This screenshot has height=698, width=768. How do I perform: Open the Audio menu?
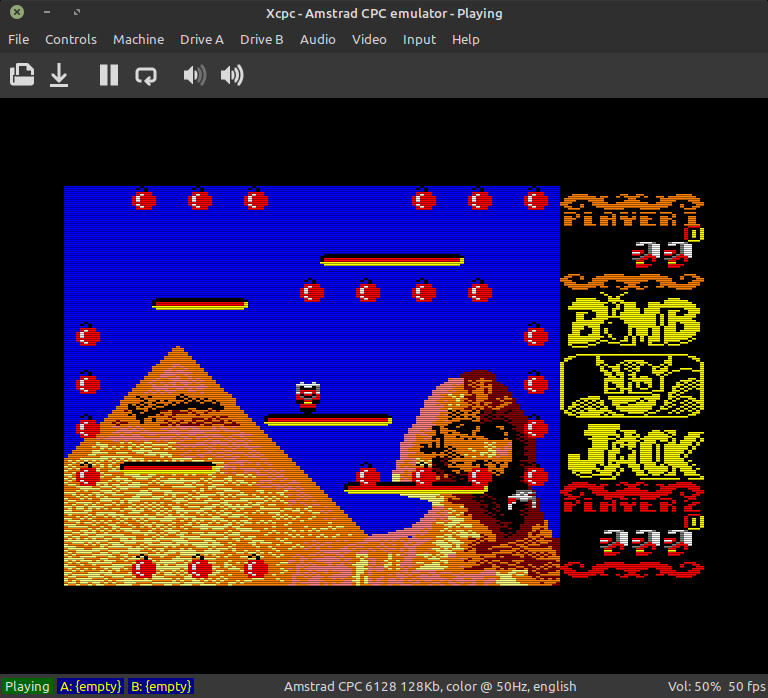coord(318,39)
